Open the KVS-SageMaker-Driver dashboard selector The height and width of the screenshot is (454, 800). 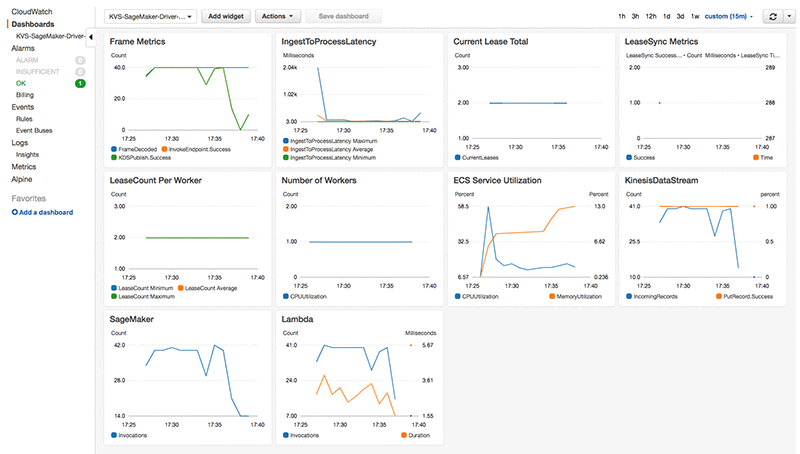[151, 16]
